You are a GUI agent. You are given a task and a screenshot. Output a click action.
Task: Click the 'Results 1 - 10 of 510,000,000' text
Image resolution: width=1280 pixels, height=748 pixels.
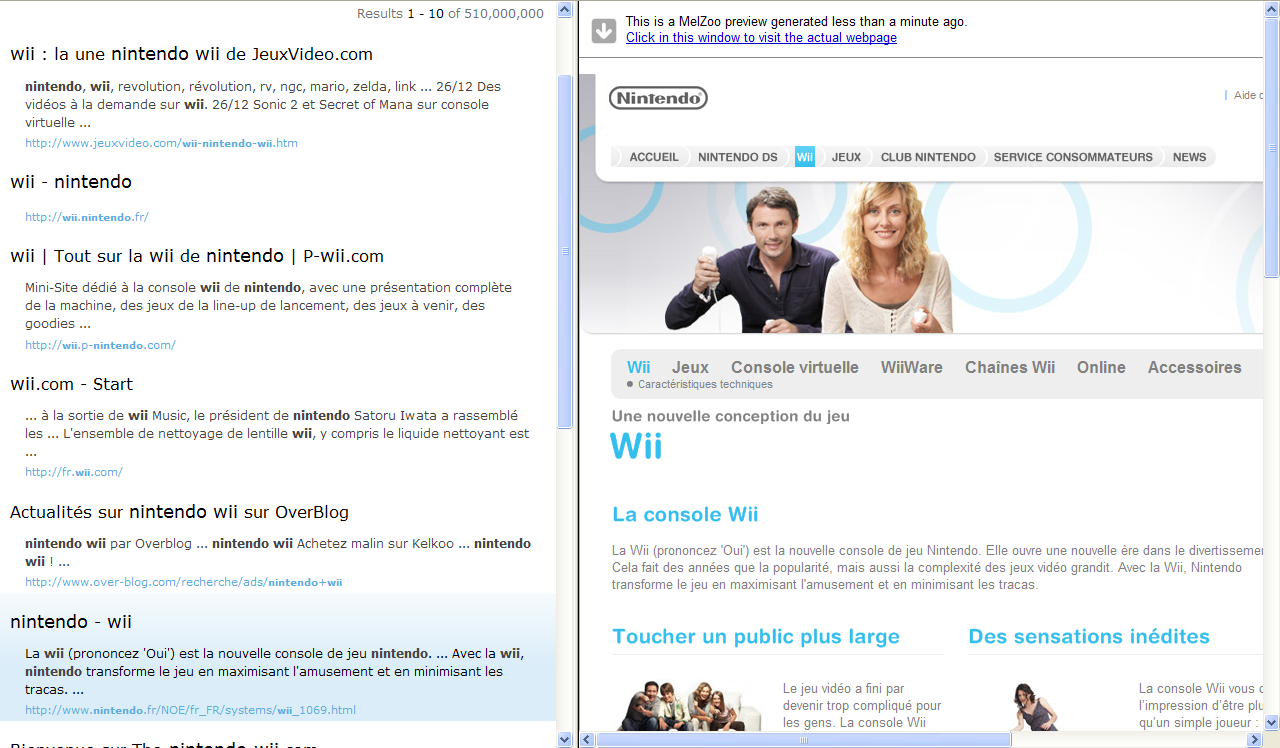click(450, 13)
